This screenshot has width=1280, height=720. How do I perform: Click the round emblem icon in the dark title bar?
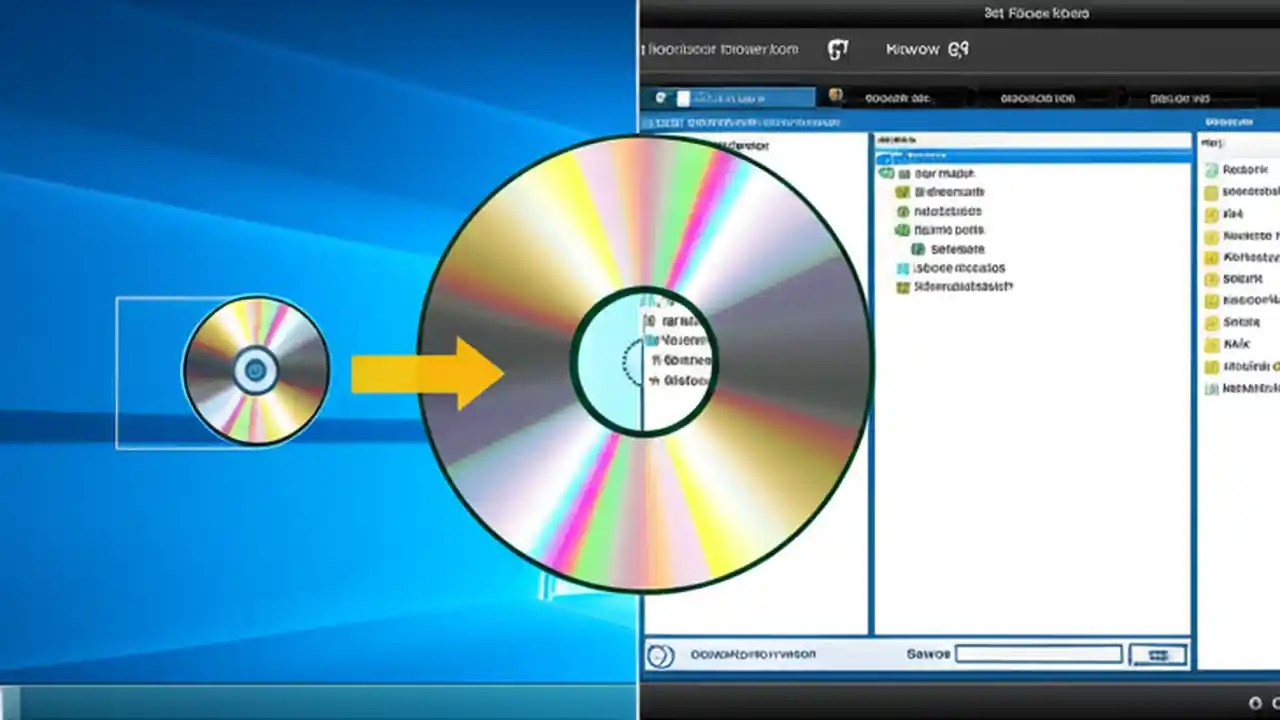point(838,48)
